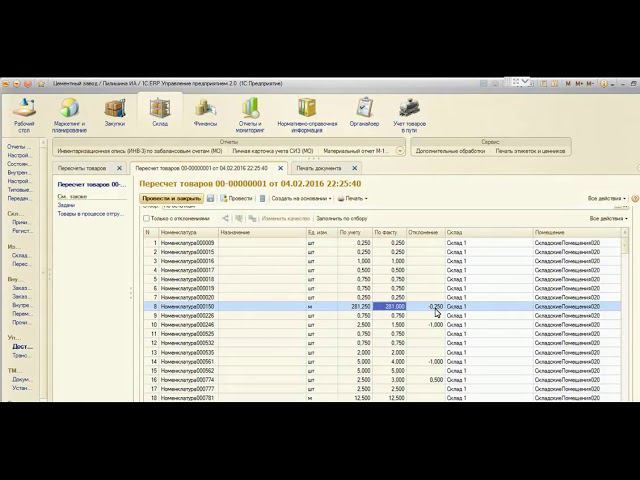
Task: Click the first icon after Только с отклонениями
Action: pyautogui.click(x=225, y=218)
